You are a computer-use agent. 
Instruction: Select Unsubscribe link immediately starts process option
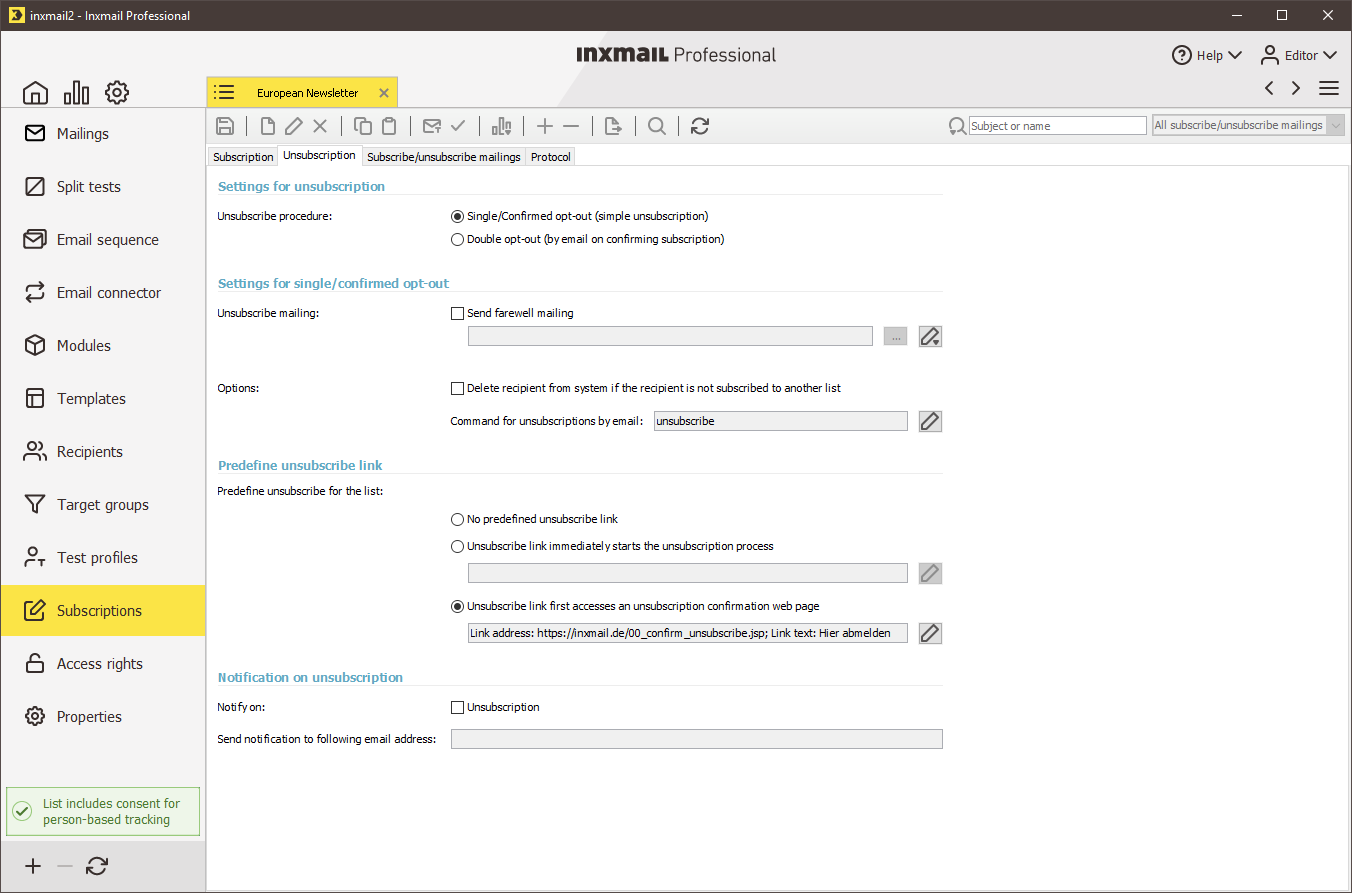pos(458,547)
